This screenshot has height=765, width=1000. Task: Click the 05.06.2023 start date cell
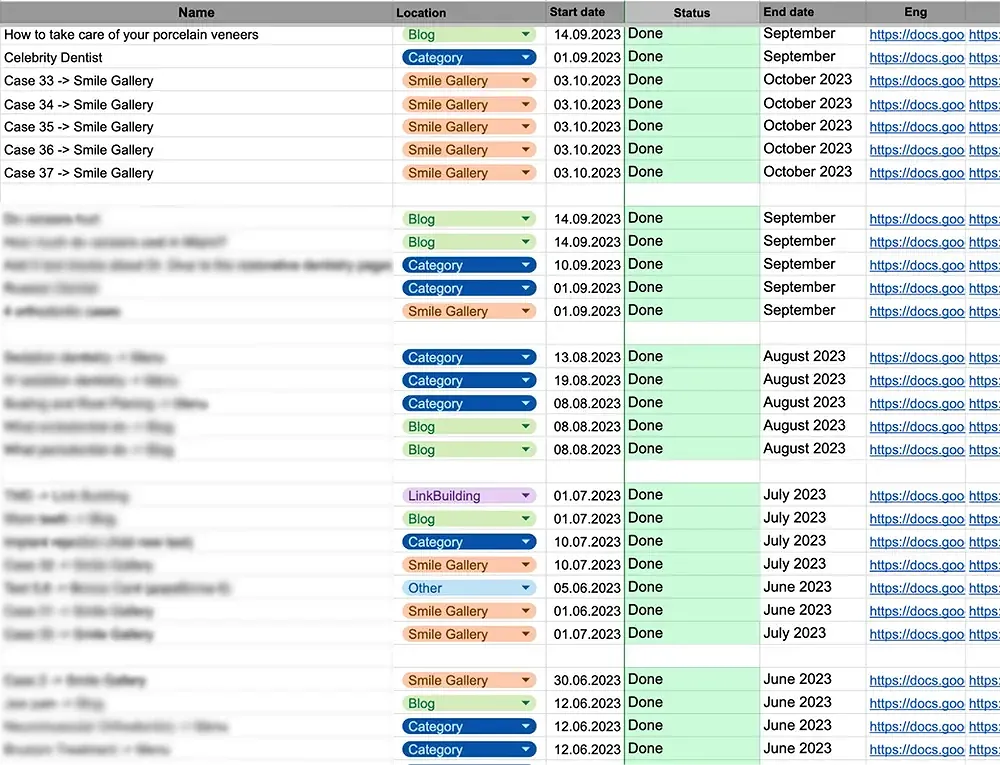coord(585,588)
